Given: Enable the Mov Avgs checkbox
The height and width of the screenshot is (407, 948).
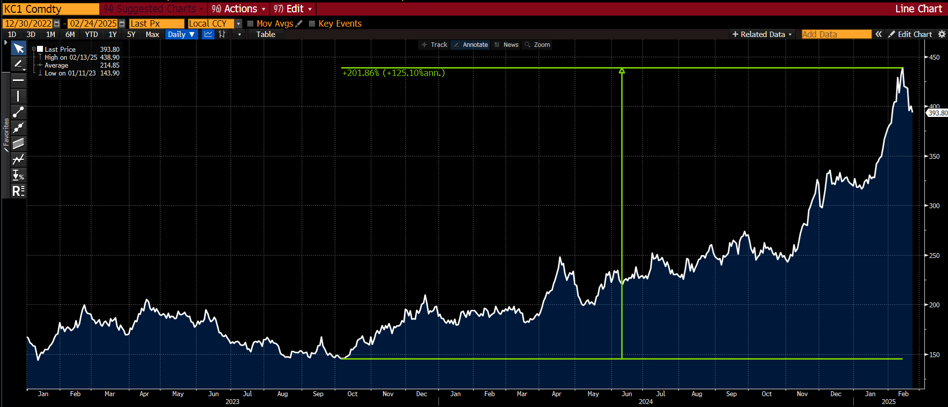Looking at the screenshot, I should [x=252, y=24].
